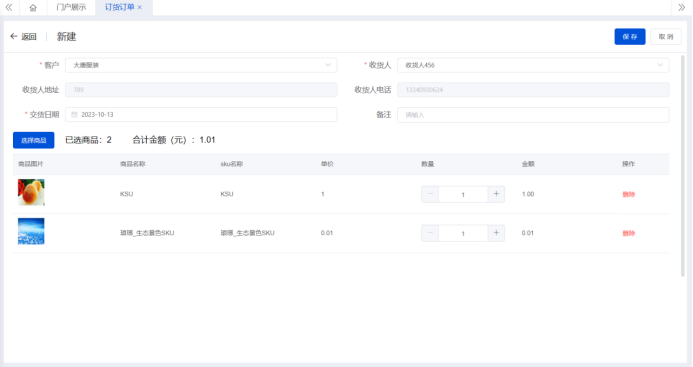The image size is (693, 367).
Task: Click the home icon tab
Action: pyautogui.click(x=33, y=8)
